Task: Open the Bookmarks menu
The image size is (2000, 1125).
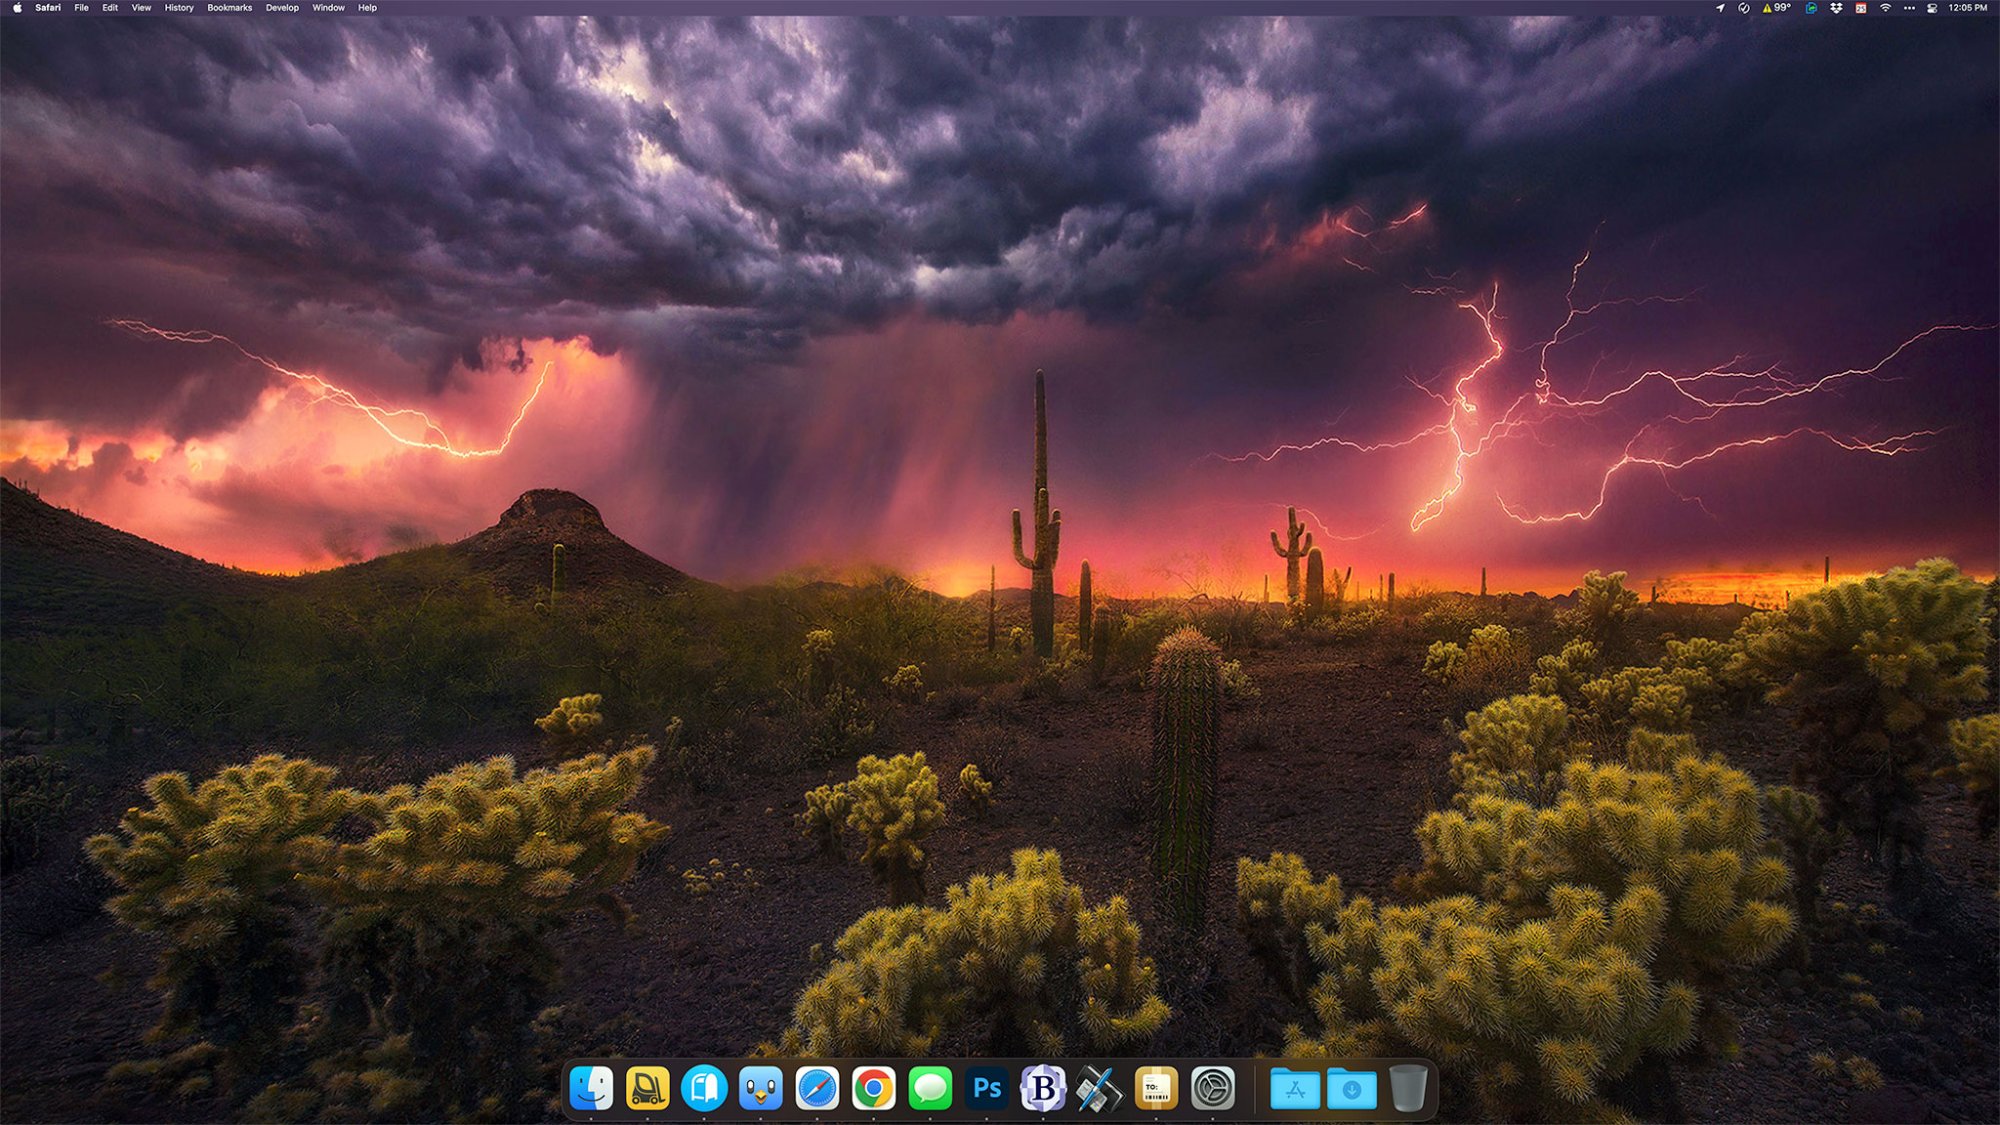Action: 229,8
